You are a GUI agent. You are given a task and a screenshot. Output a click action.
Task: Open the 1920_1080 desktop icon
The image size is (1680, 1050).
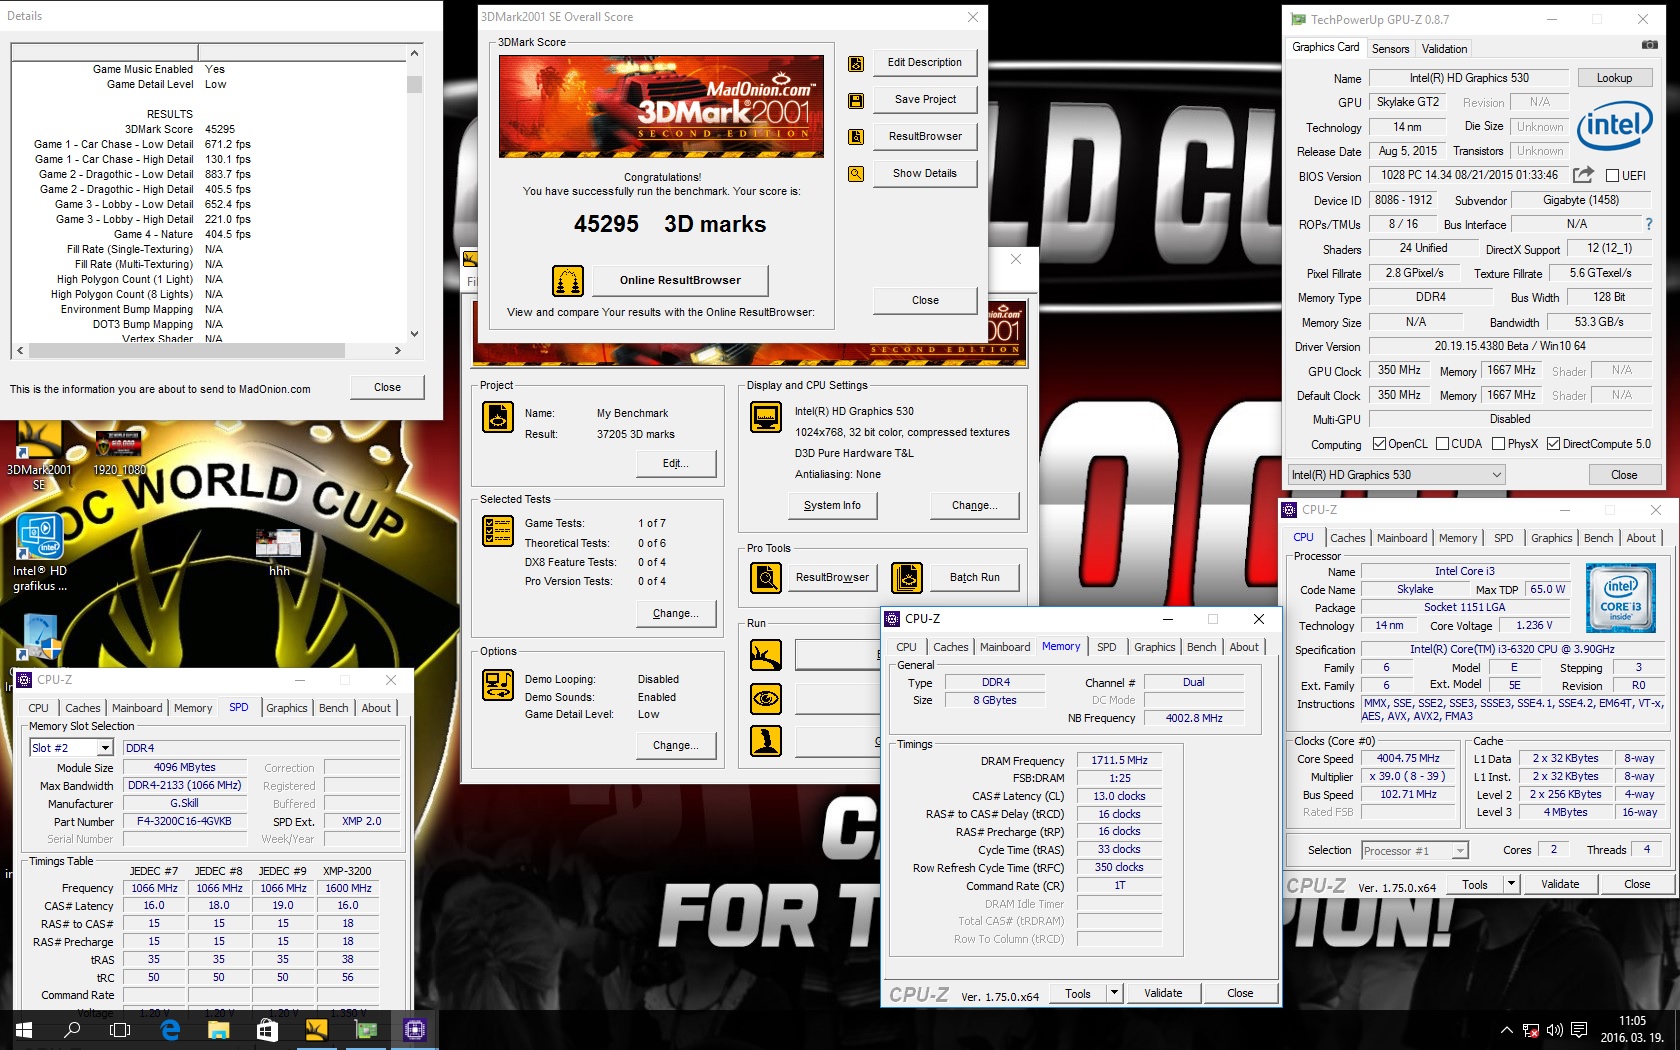(119, 452)
